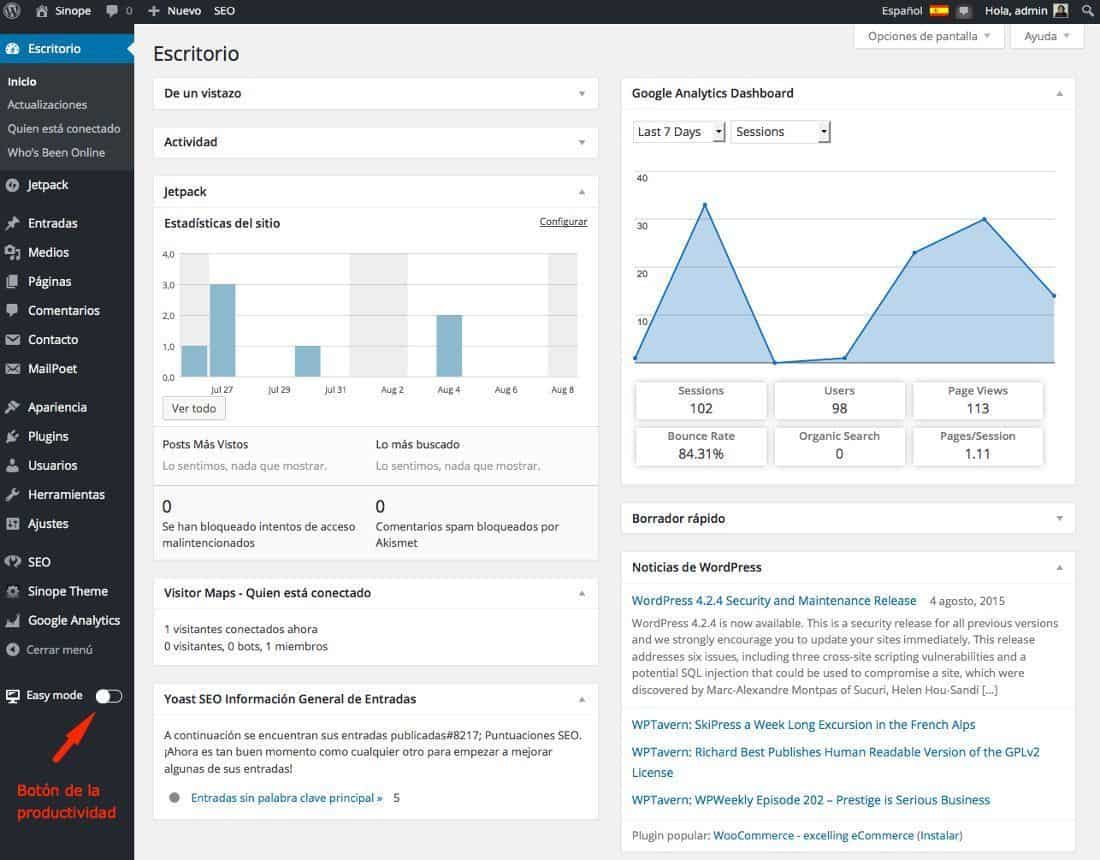The height and width of the screenshot is (860, 1100).
Task: Click the Jul 27 bar in Jetpack chart
Action: coord(222,330)
